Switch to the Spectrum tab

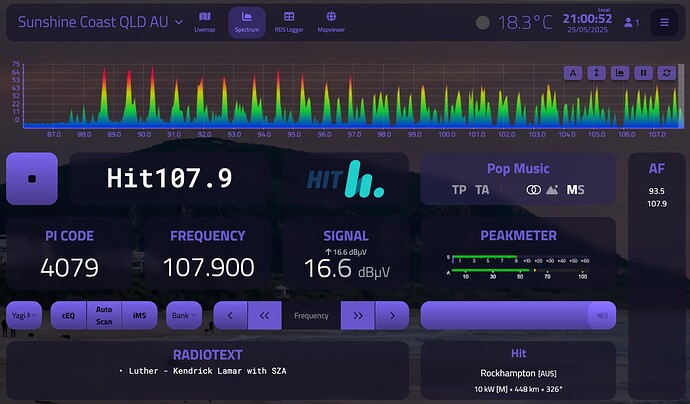247,22
